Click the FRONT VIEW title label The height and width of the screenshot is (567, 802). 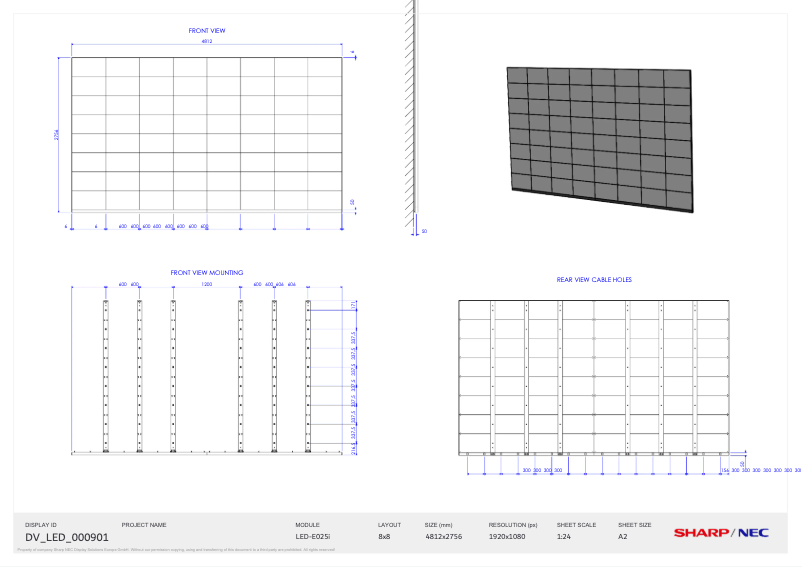(x=207, y=31)
